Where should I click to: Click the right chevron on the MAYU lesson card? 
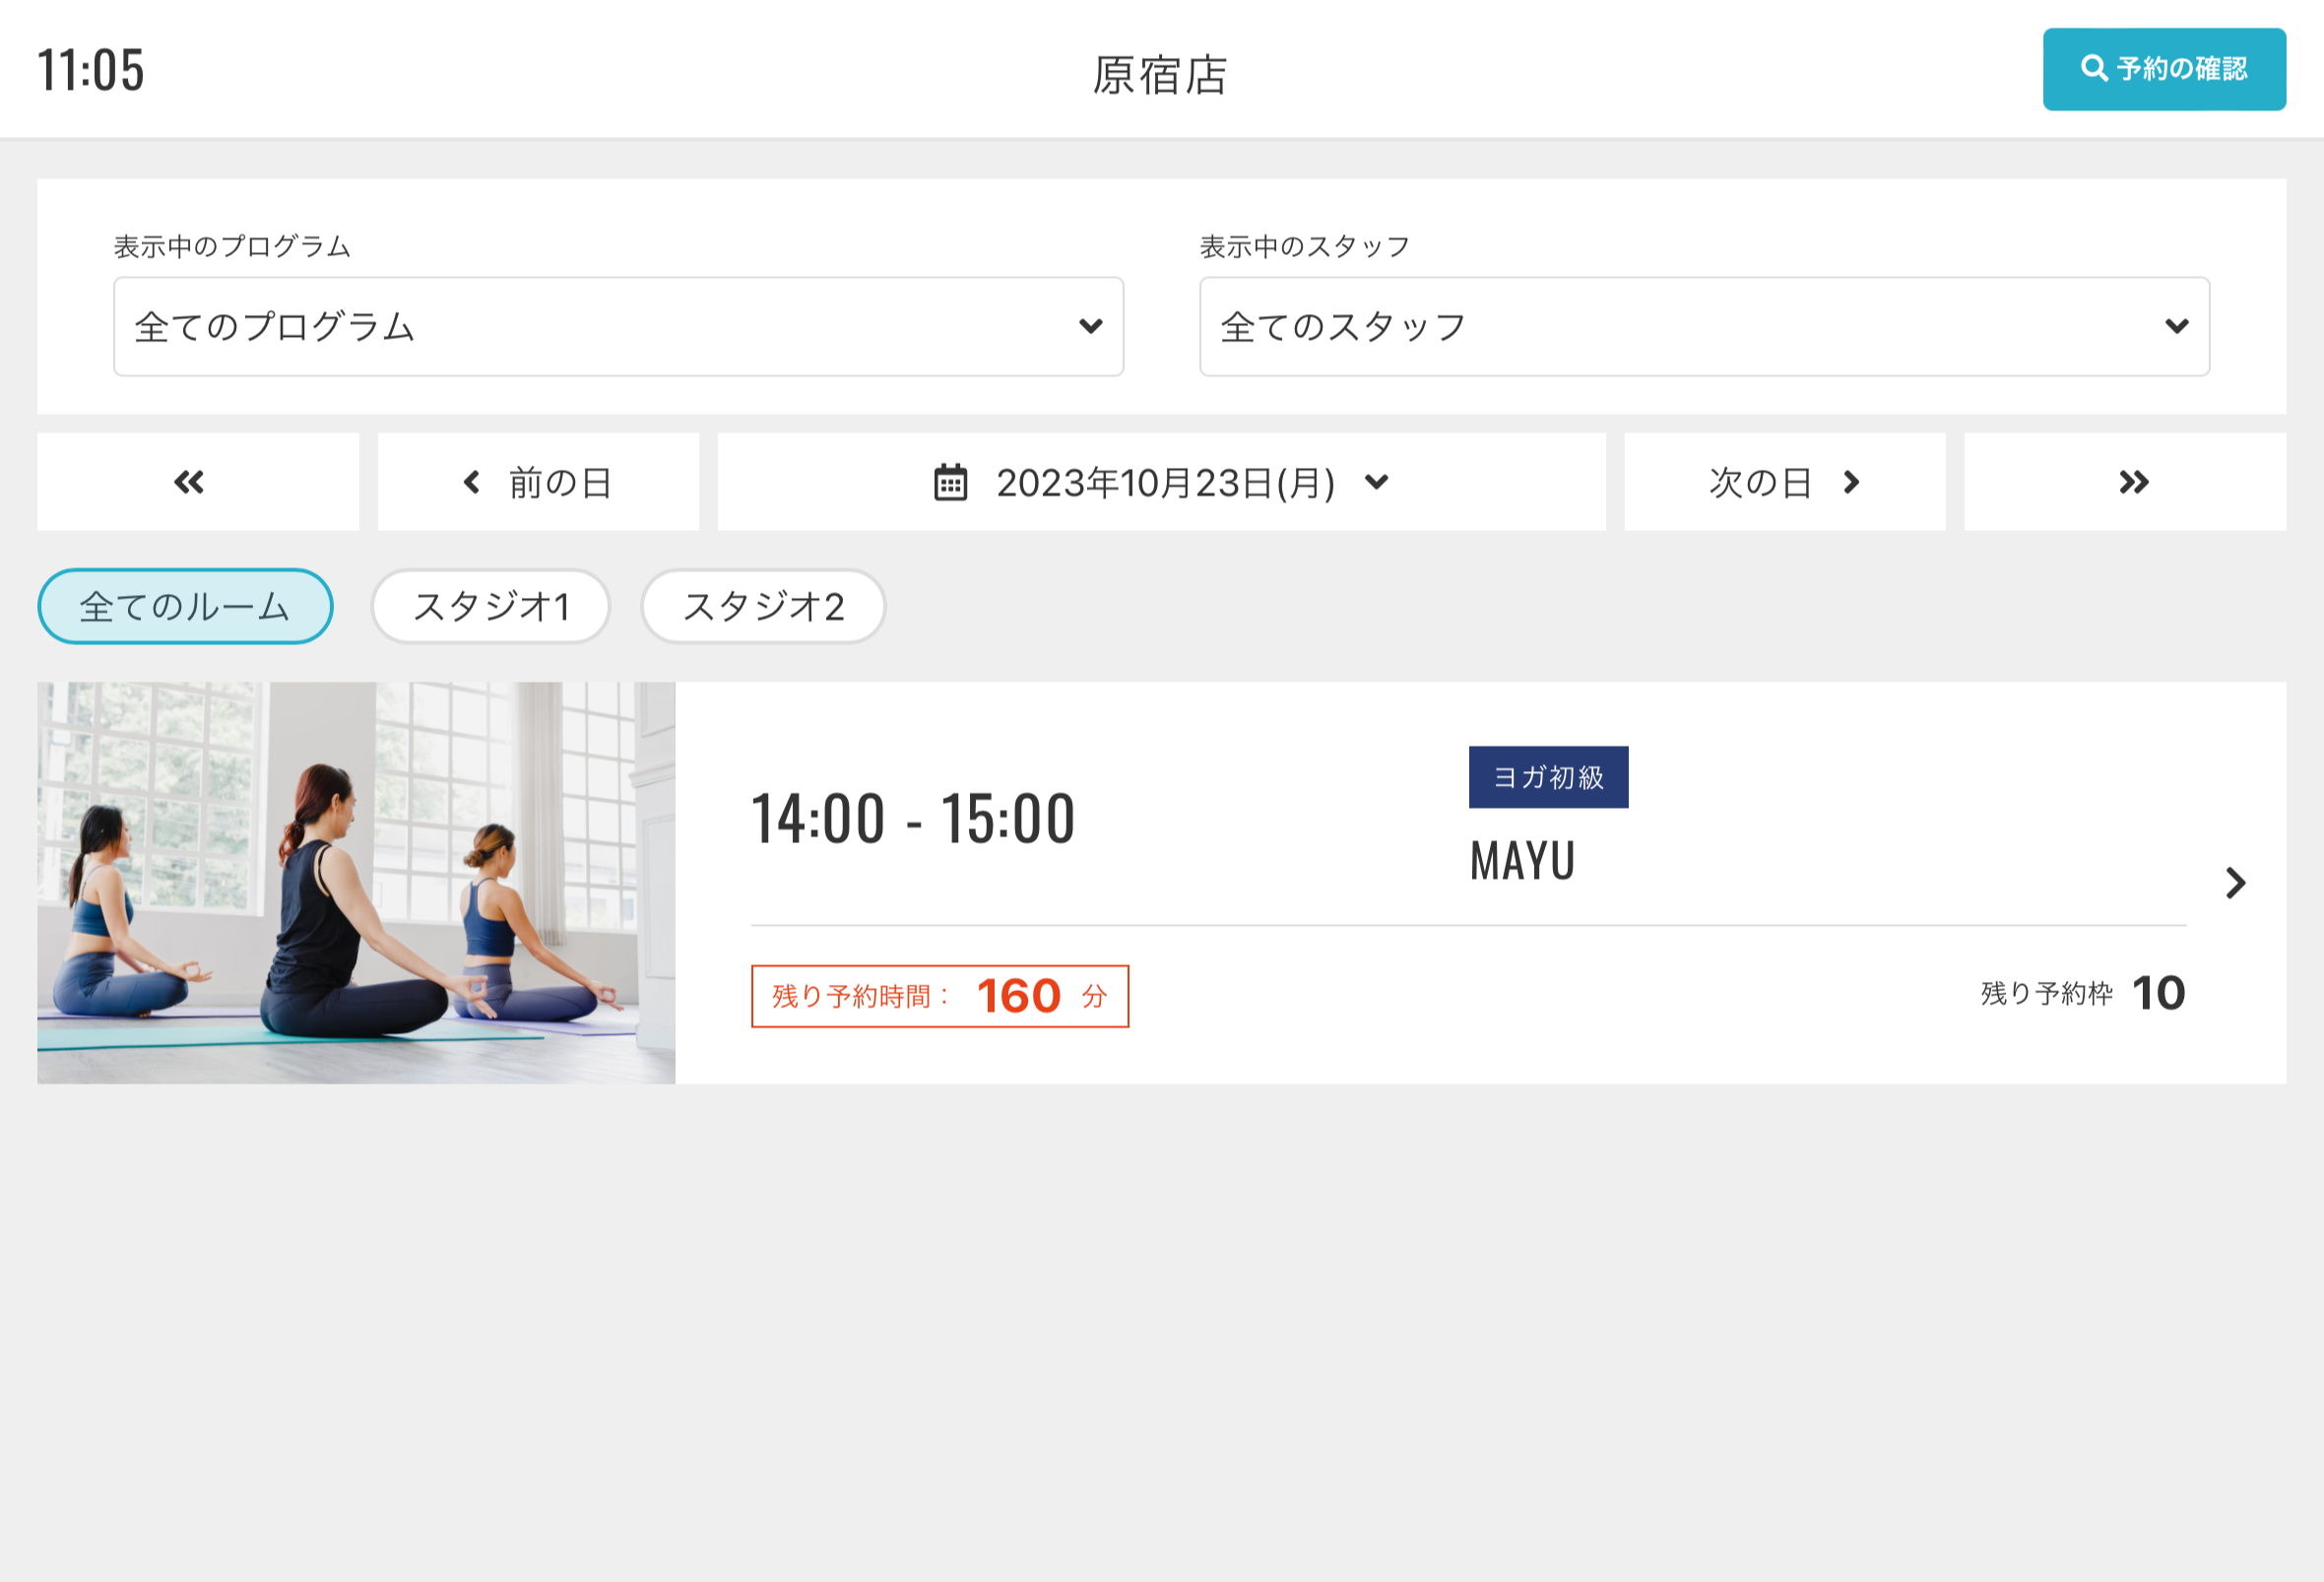(2236, 883)
